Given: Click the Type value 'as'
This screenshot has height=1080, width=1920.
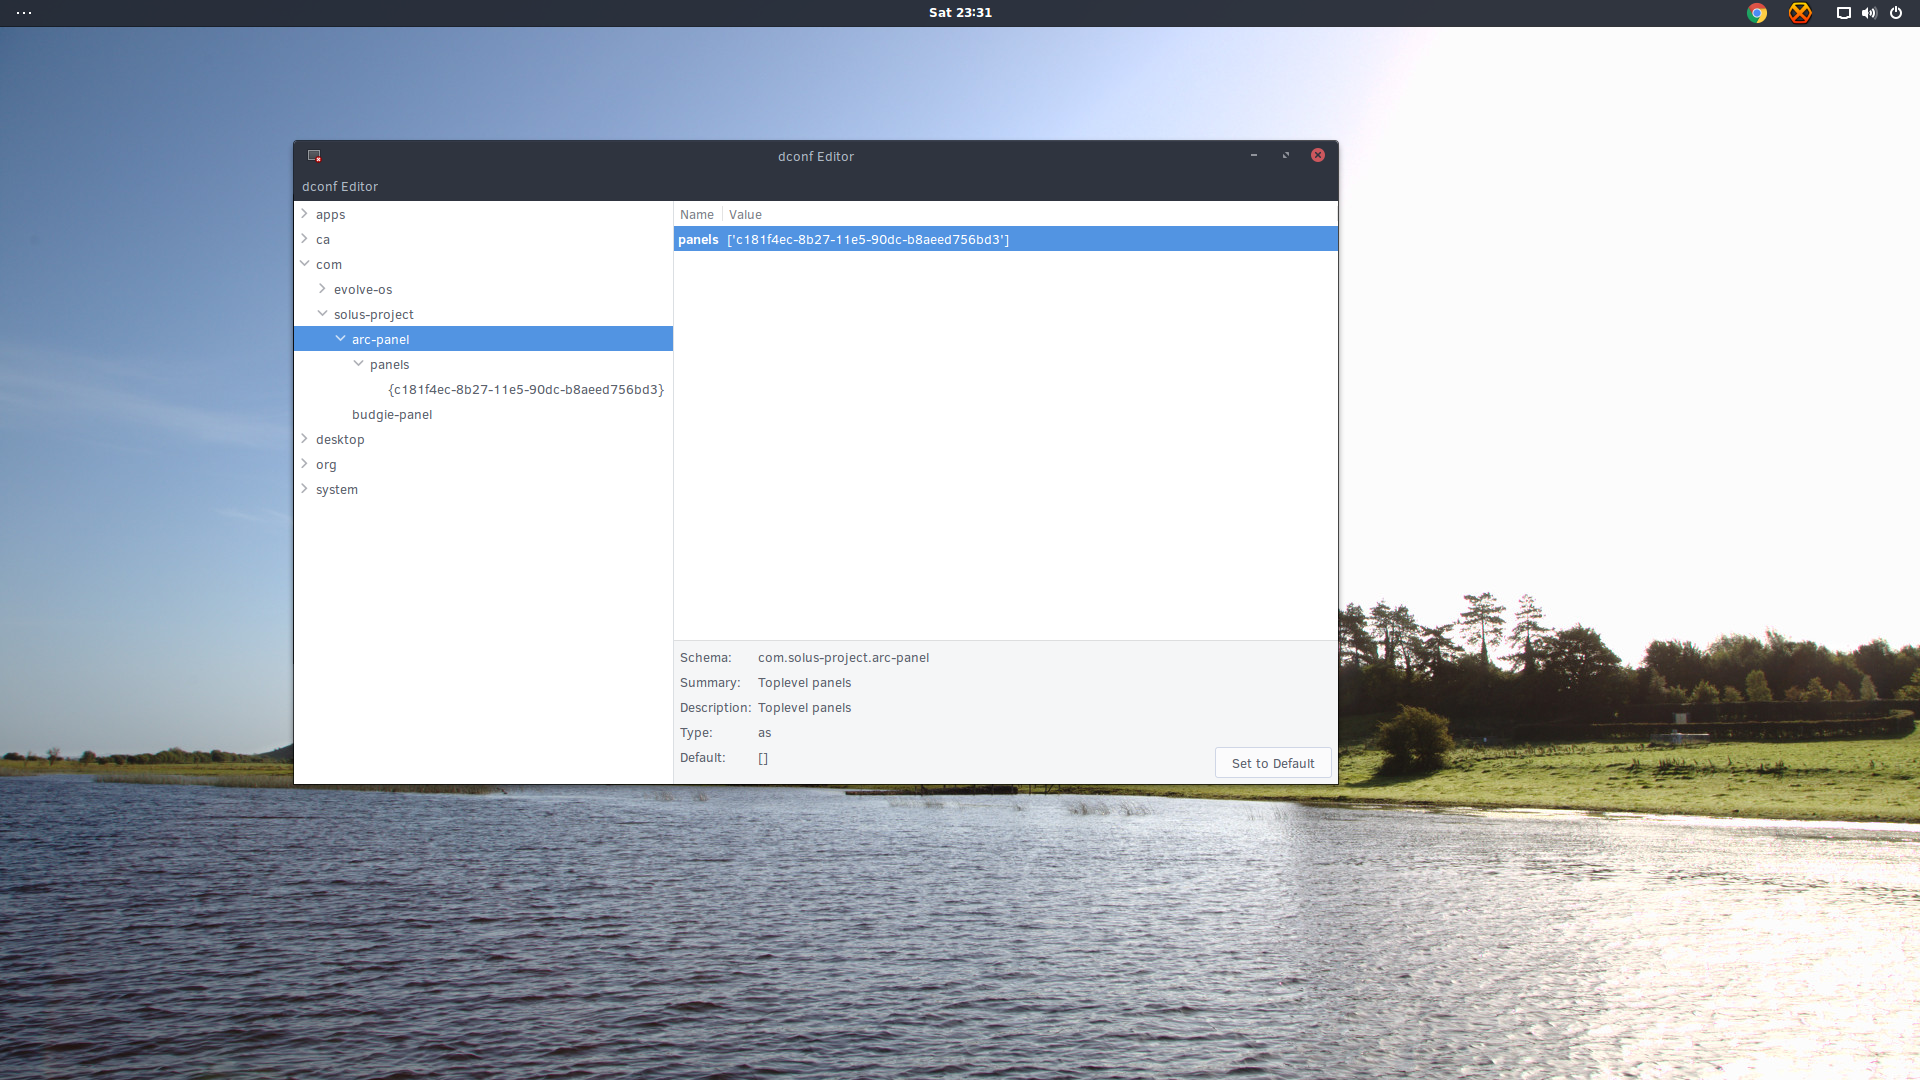Looking at the screenshot, I should click(x=764, y=733).
